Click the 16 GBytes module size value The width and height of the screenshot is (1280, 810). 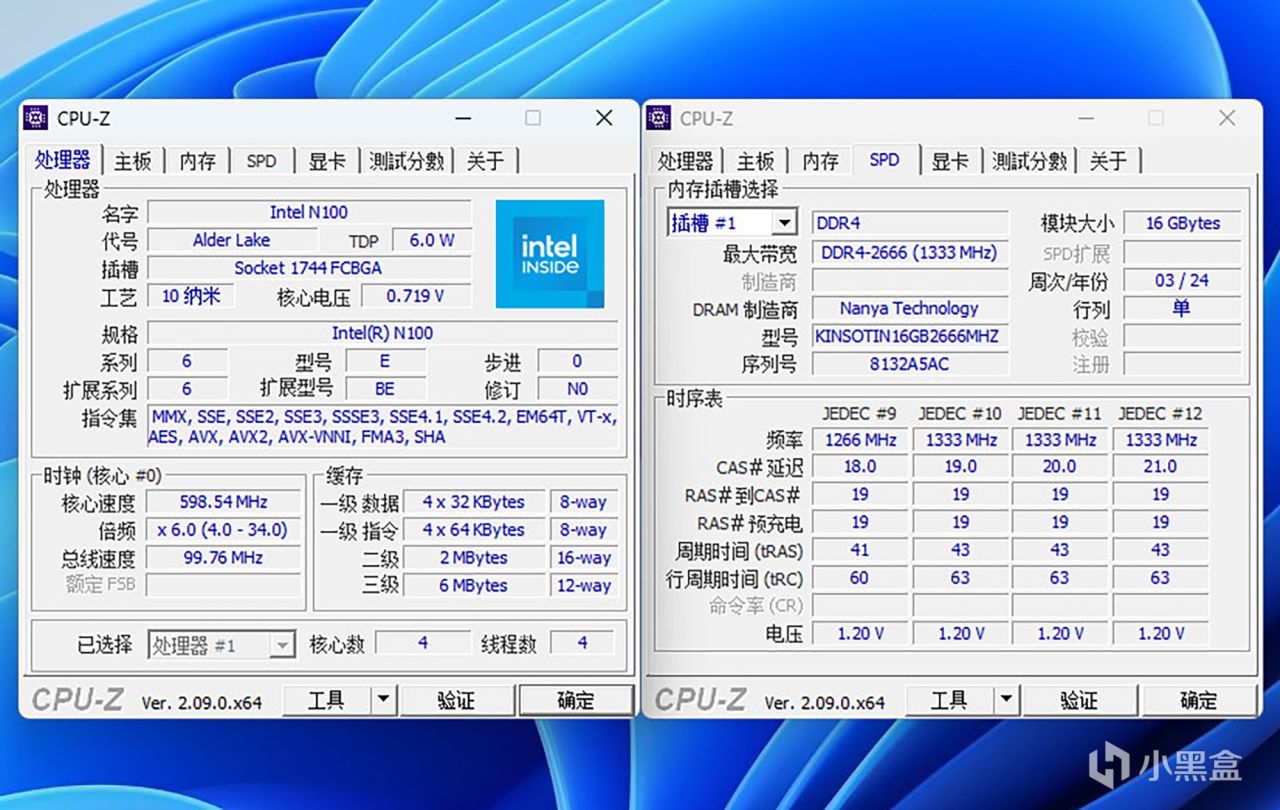[x=1183, y=223]
